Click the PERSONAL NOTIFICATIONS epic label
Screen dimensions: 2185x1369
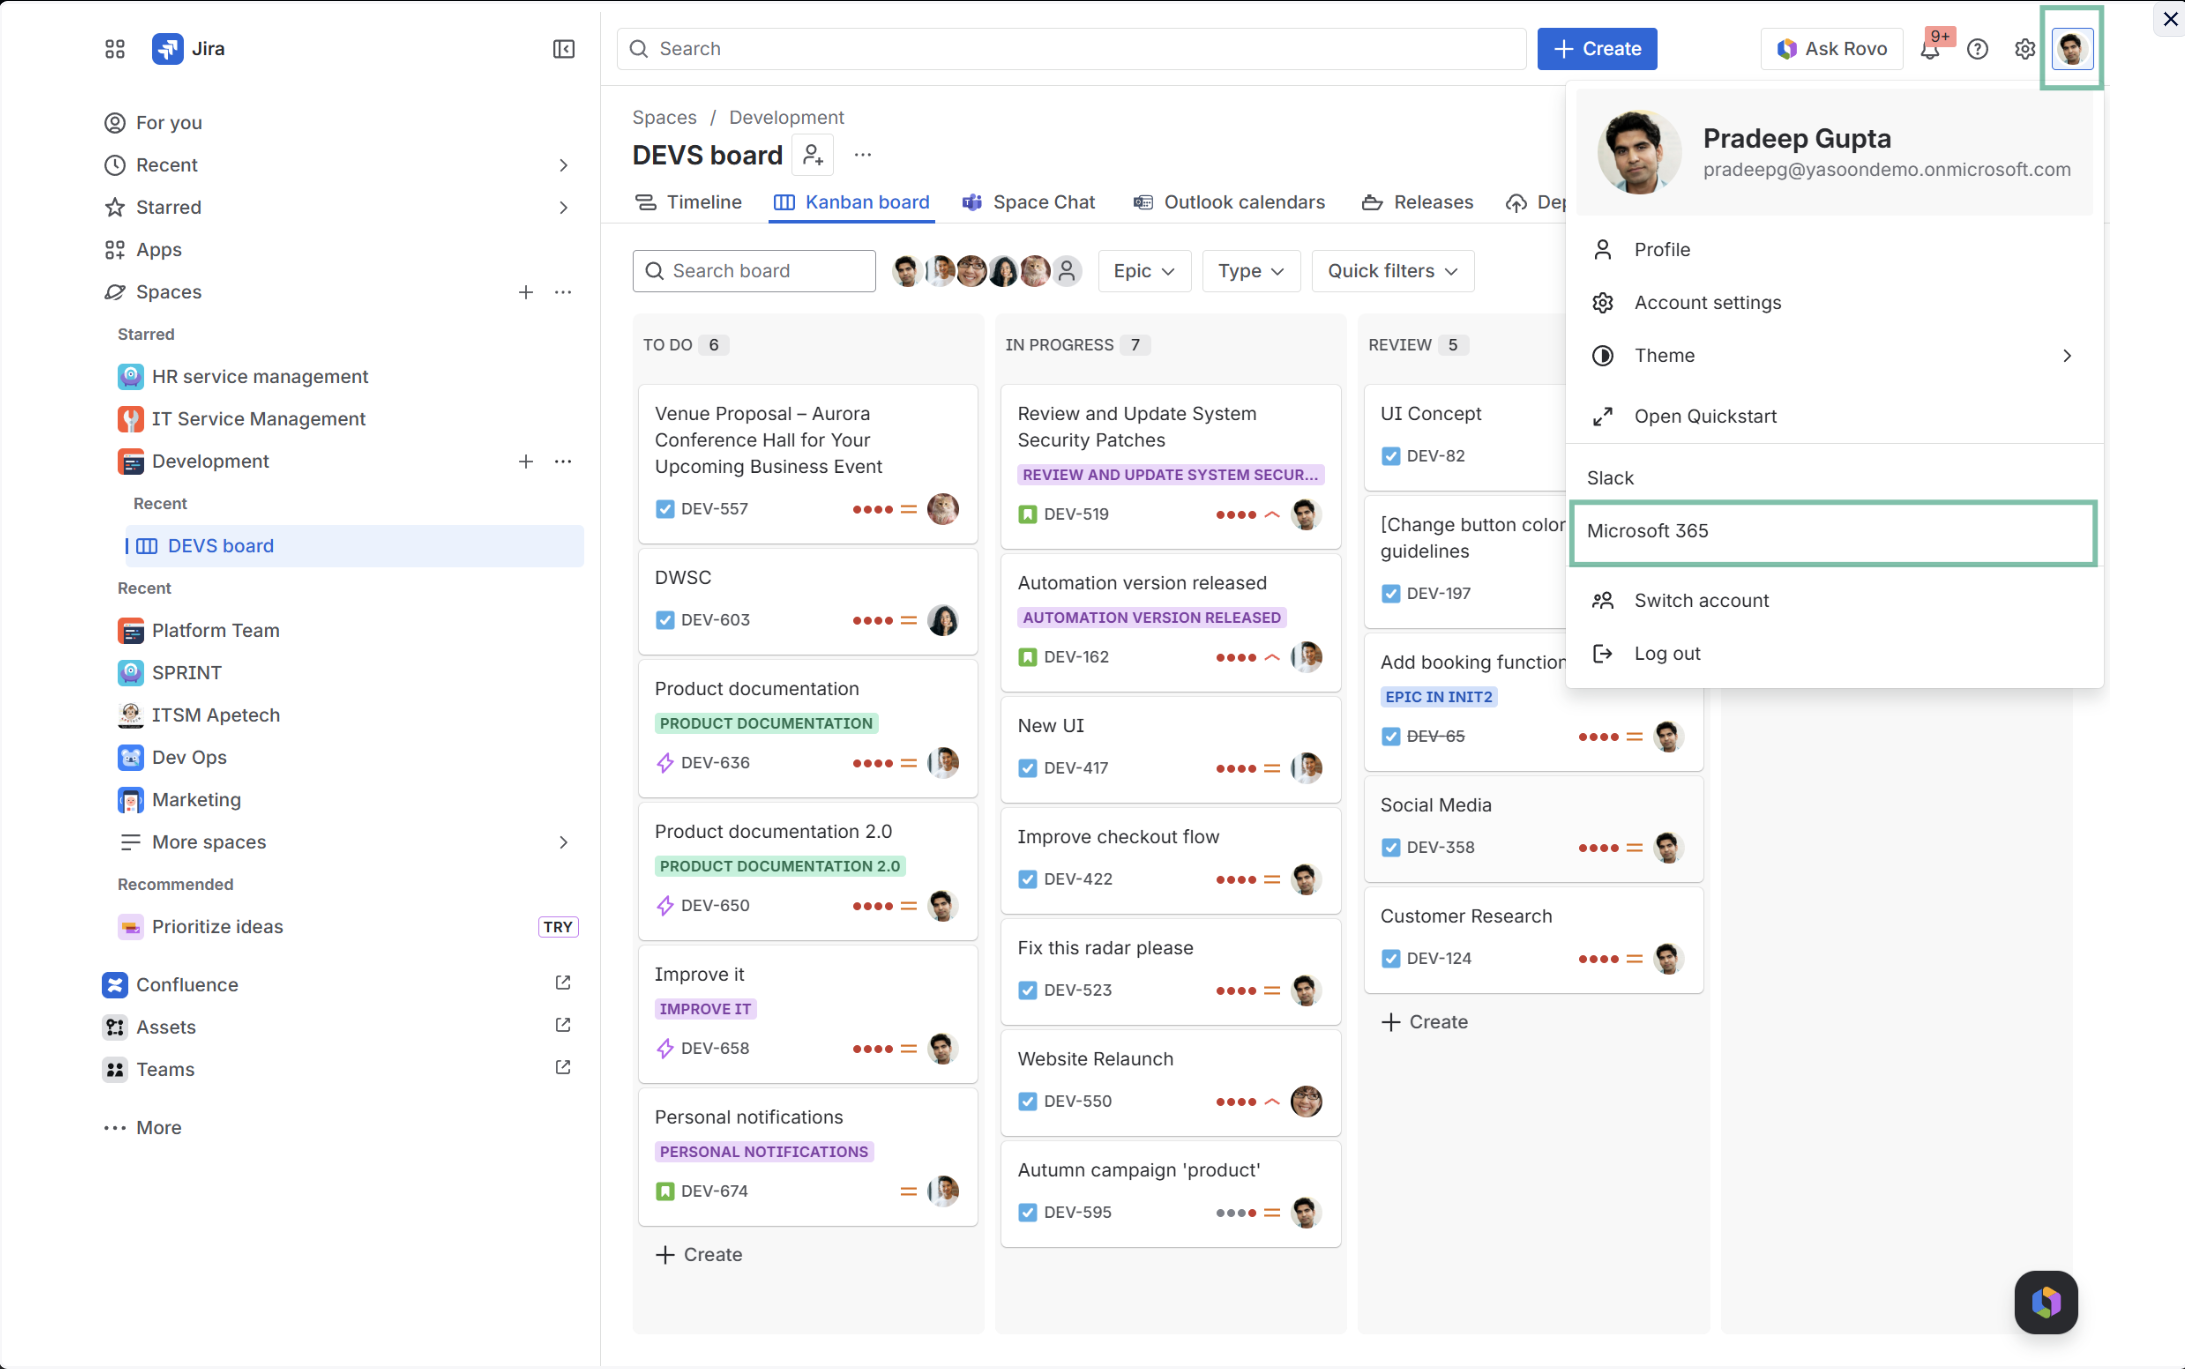click(x=764, y=1152)
